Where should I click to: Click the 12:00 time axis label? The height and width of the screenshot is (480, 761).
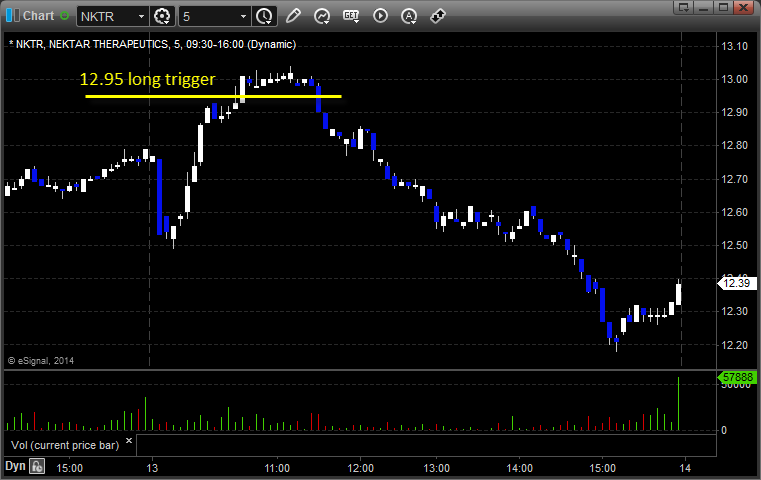tap(361, 468)
